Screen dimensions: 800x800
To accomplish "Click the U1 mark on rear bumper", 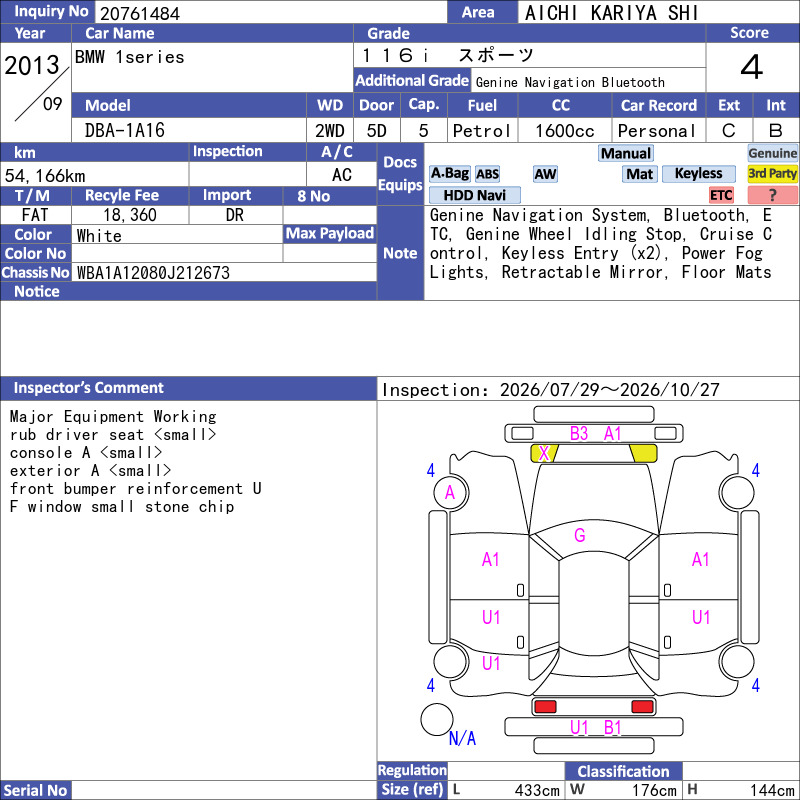I will click(x=579, y=728).
